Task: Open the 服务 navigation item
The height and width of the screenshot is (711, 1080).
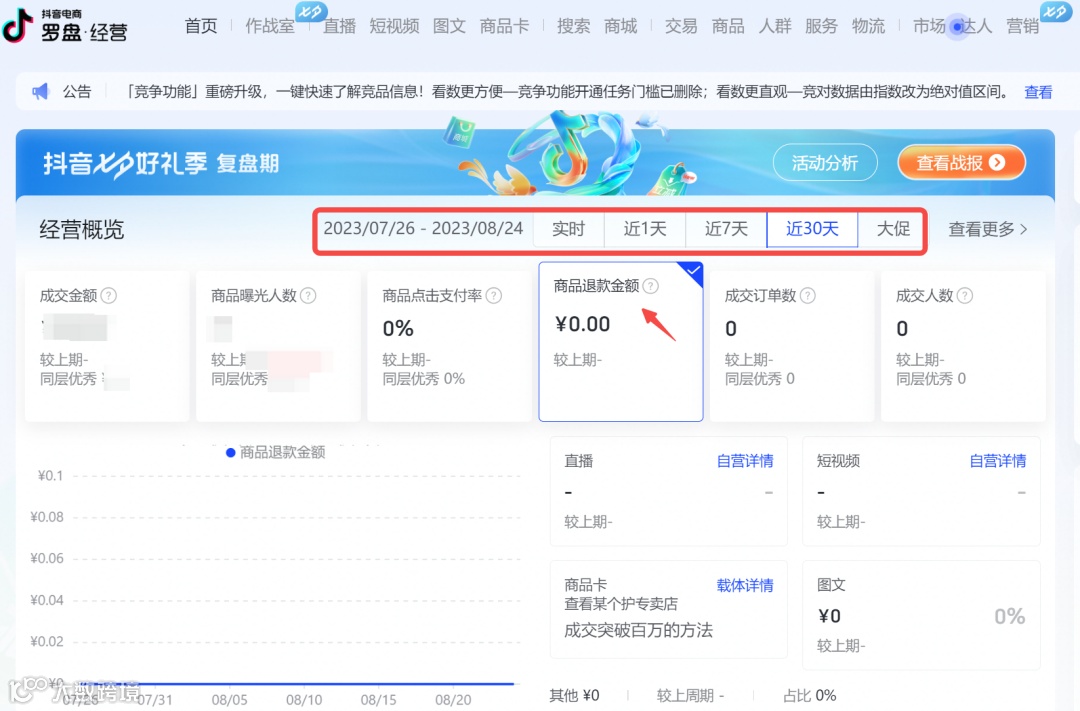Action: 822,26
